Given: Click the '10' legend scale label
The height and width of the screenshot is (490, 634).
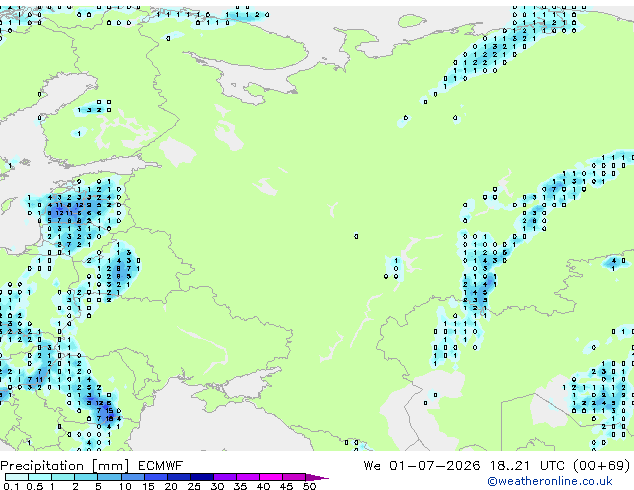Looking at the screenshot, I should coord(125,486).
